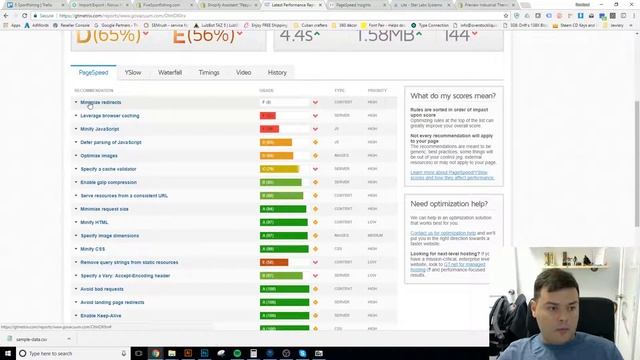
Task: Click the browser Back arrow
Action: pos(6,16)
